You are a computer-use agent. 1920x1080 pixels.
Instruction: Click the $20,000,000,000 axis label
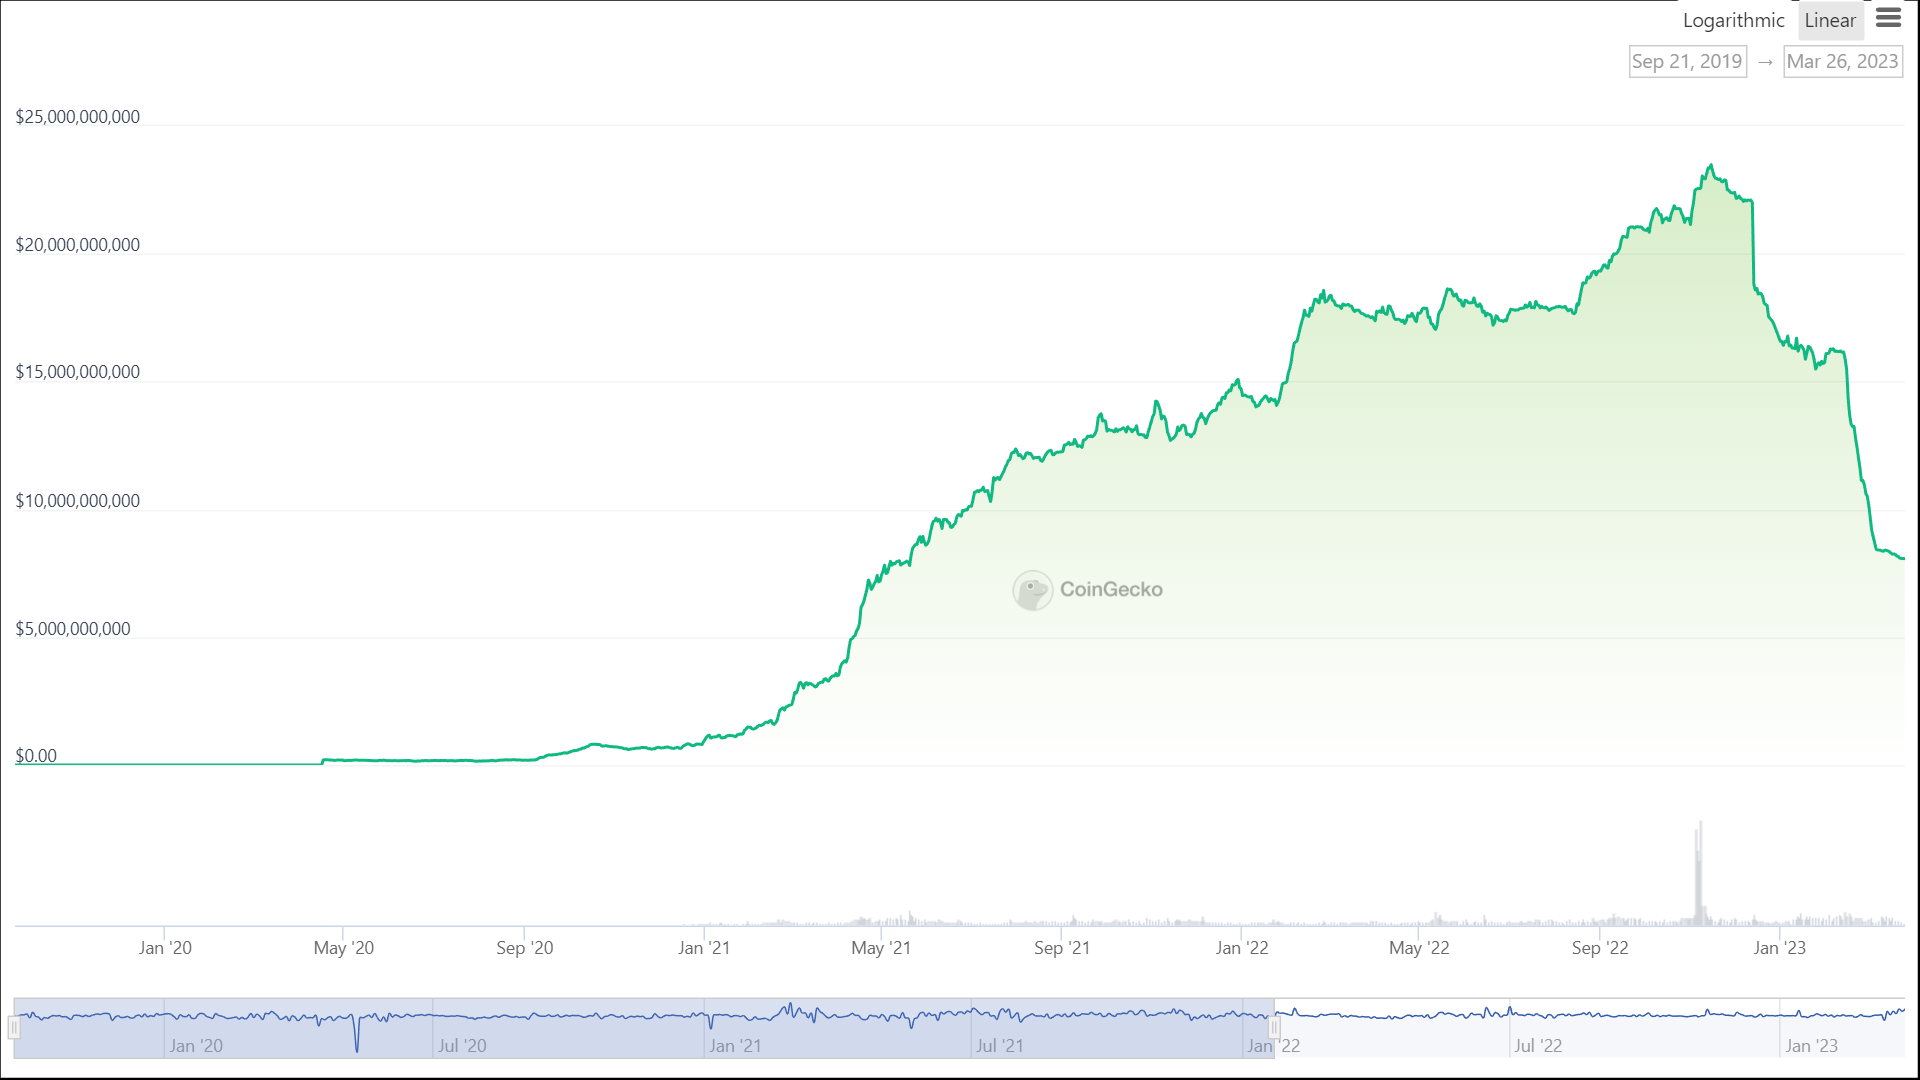[x=78, y=245]
